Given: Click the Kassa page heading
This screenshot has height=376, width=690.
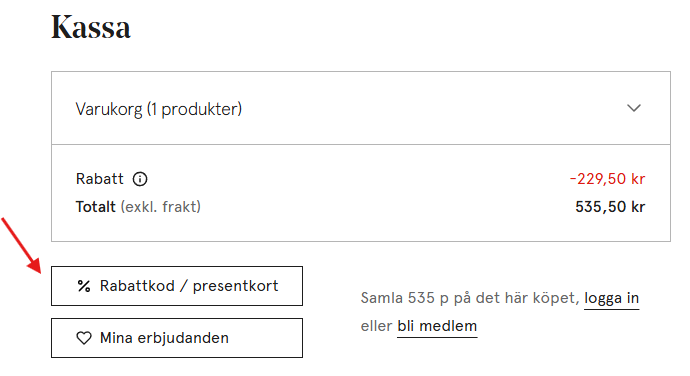Looking at the screenshot, I should 91,27.
